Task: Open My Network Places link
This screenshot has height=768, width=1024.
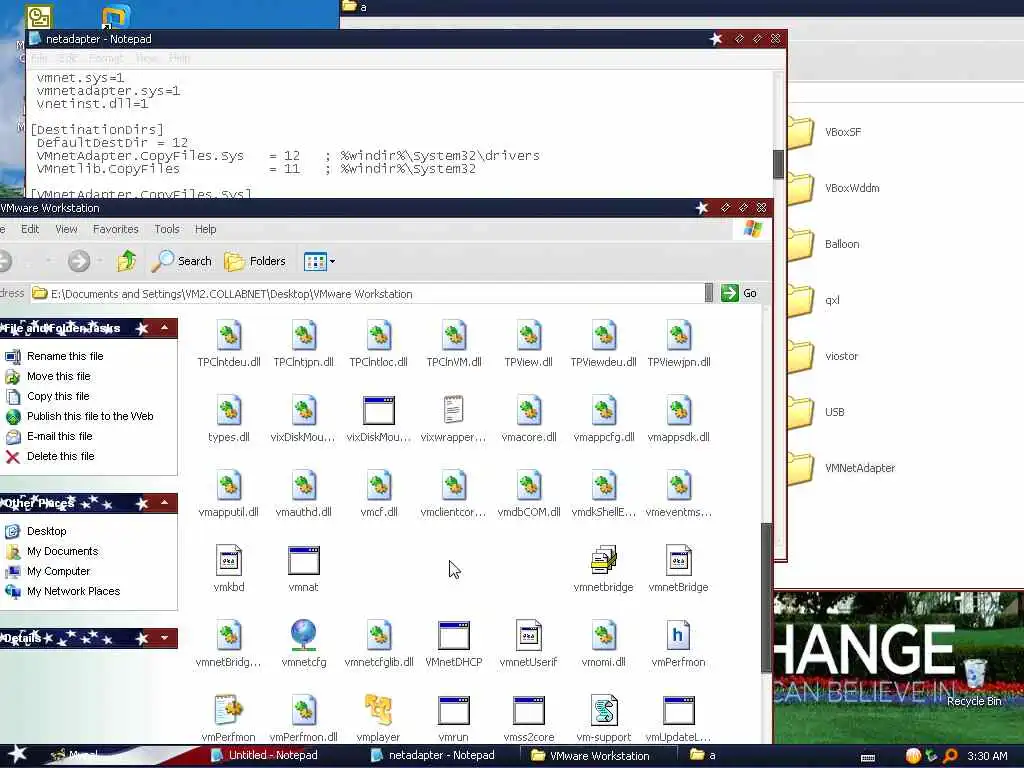Action: 74,591
